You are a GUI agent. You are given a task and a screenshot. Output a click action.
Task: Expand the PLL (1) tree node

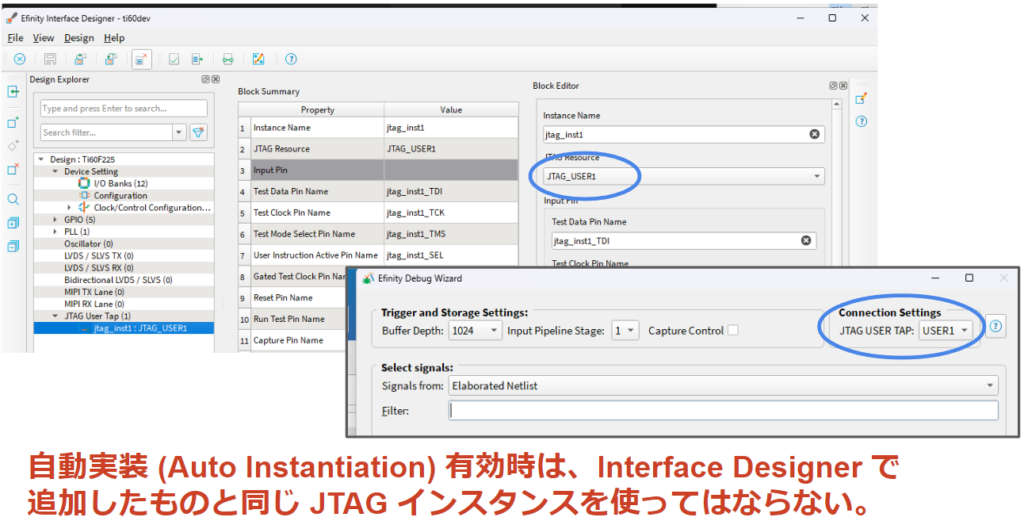click(56, 232)
